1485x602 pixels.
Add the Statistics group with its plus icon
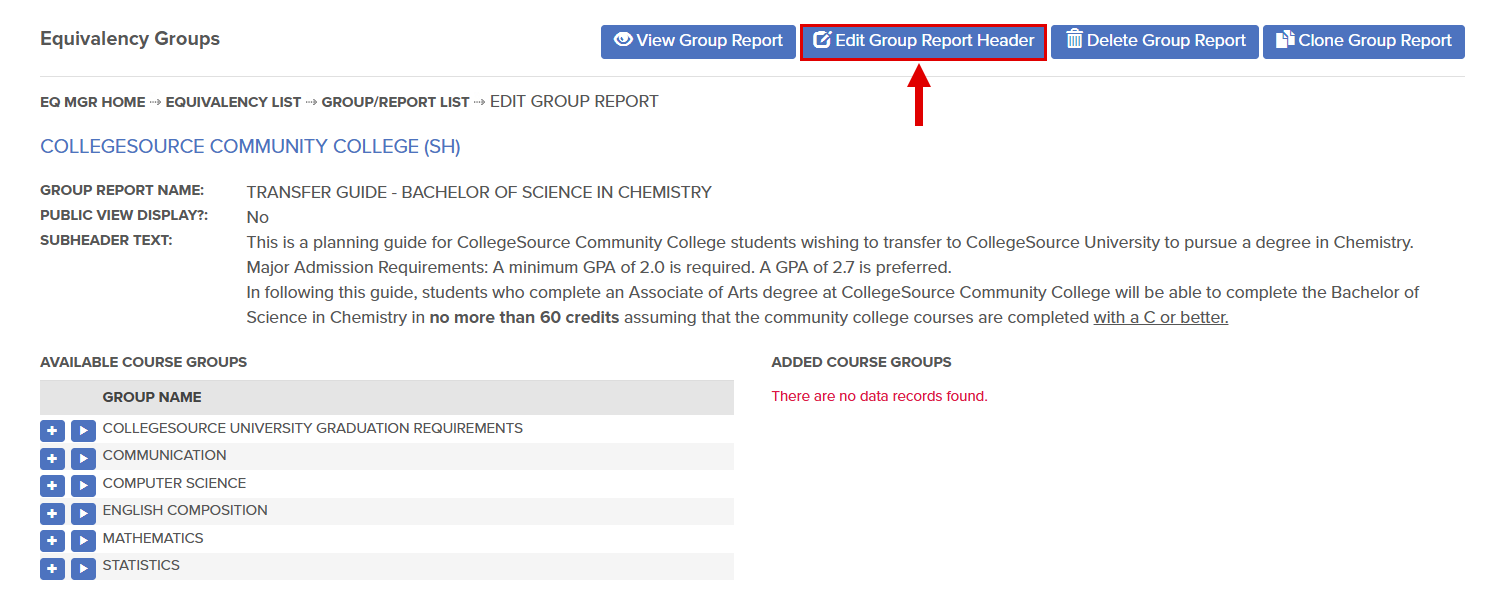tap(52, 569)
